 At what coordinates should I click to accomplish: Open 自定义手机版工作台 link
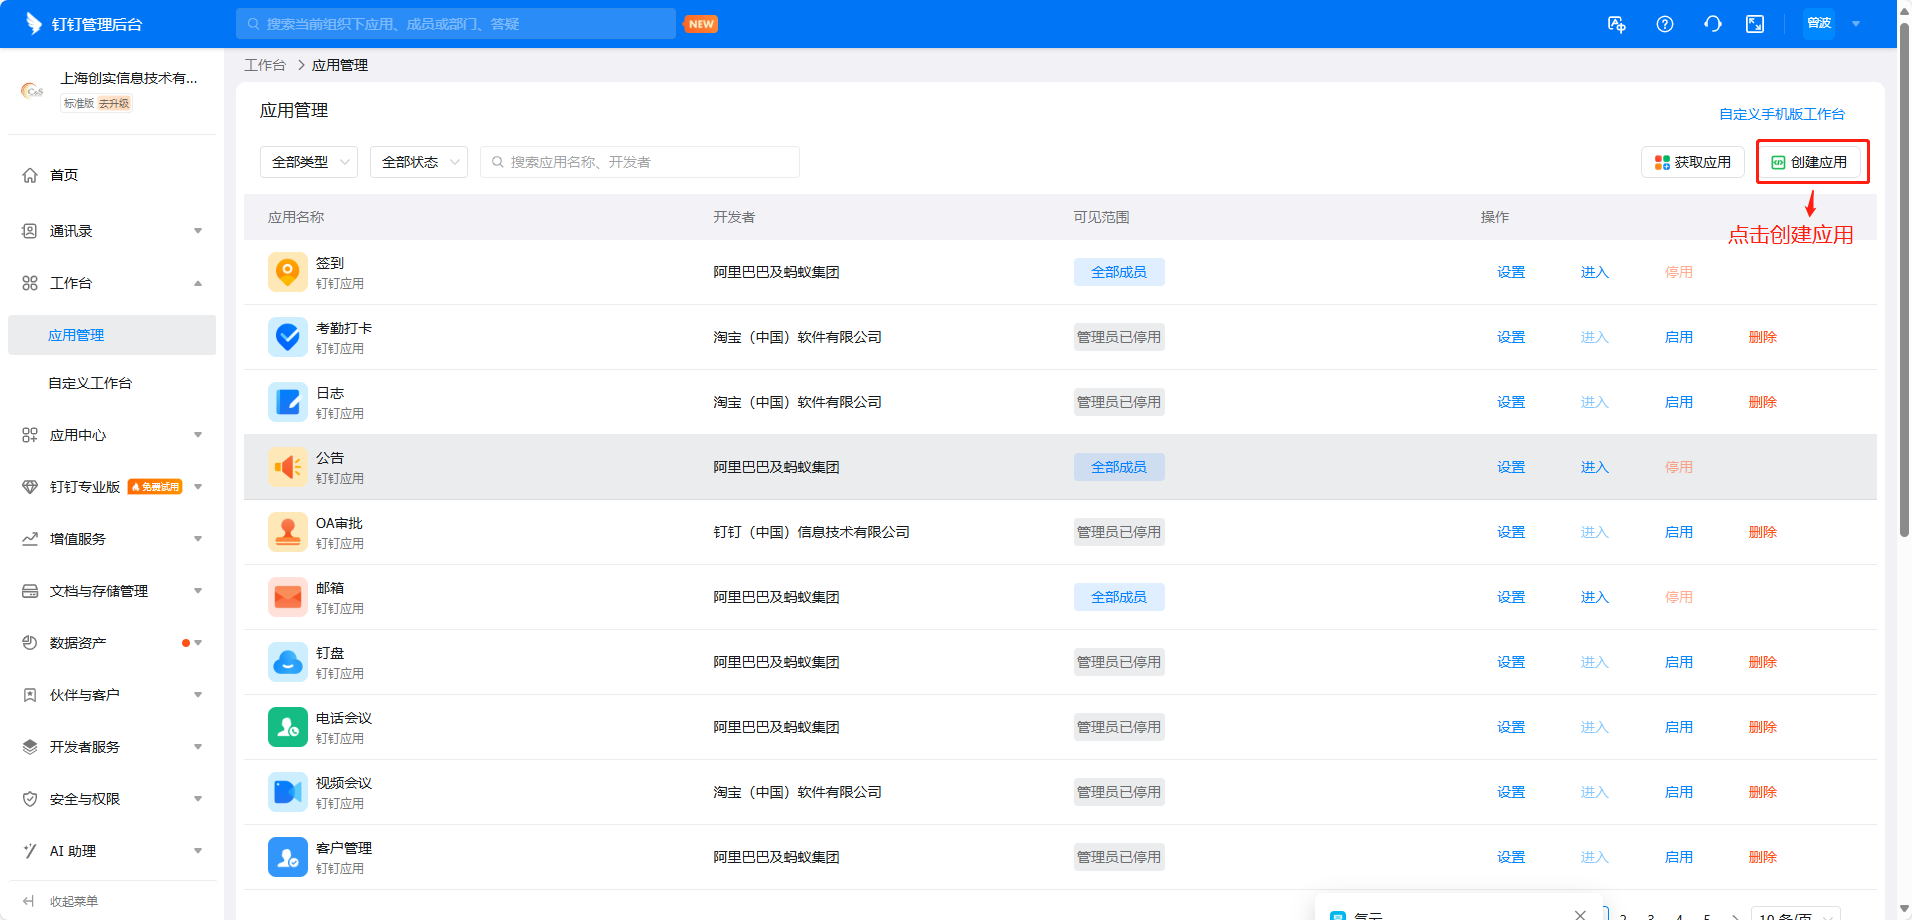point(1781,114)
